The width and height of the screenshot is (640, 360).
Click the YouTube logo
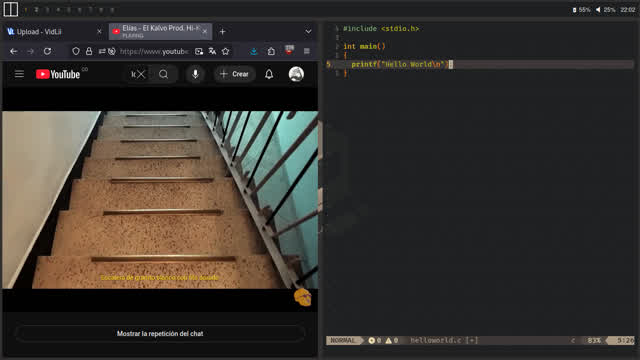[58, 74]
